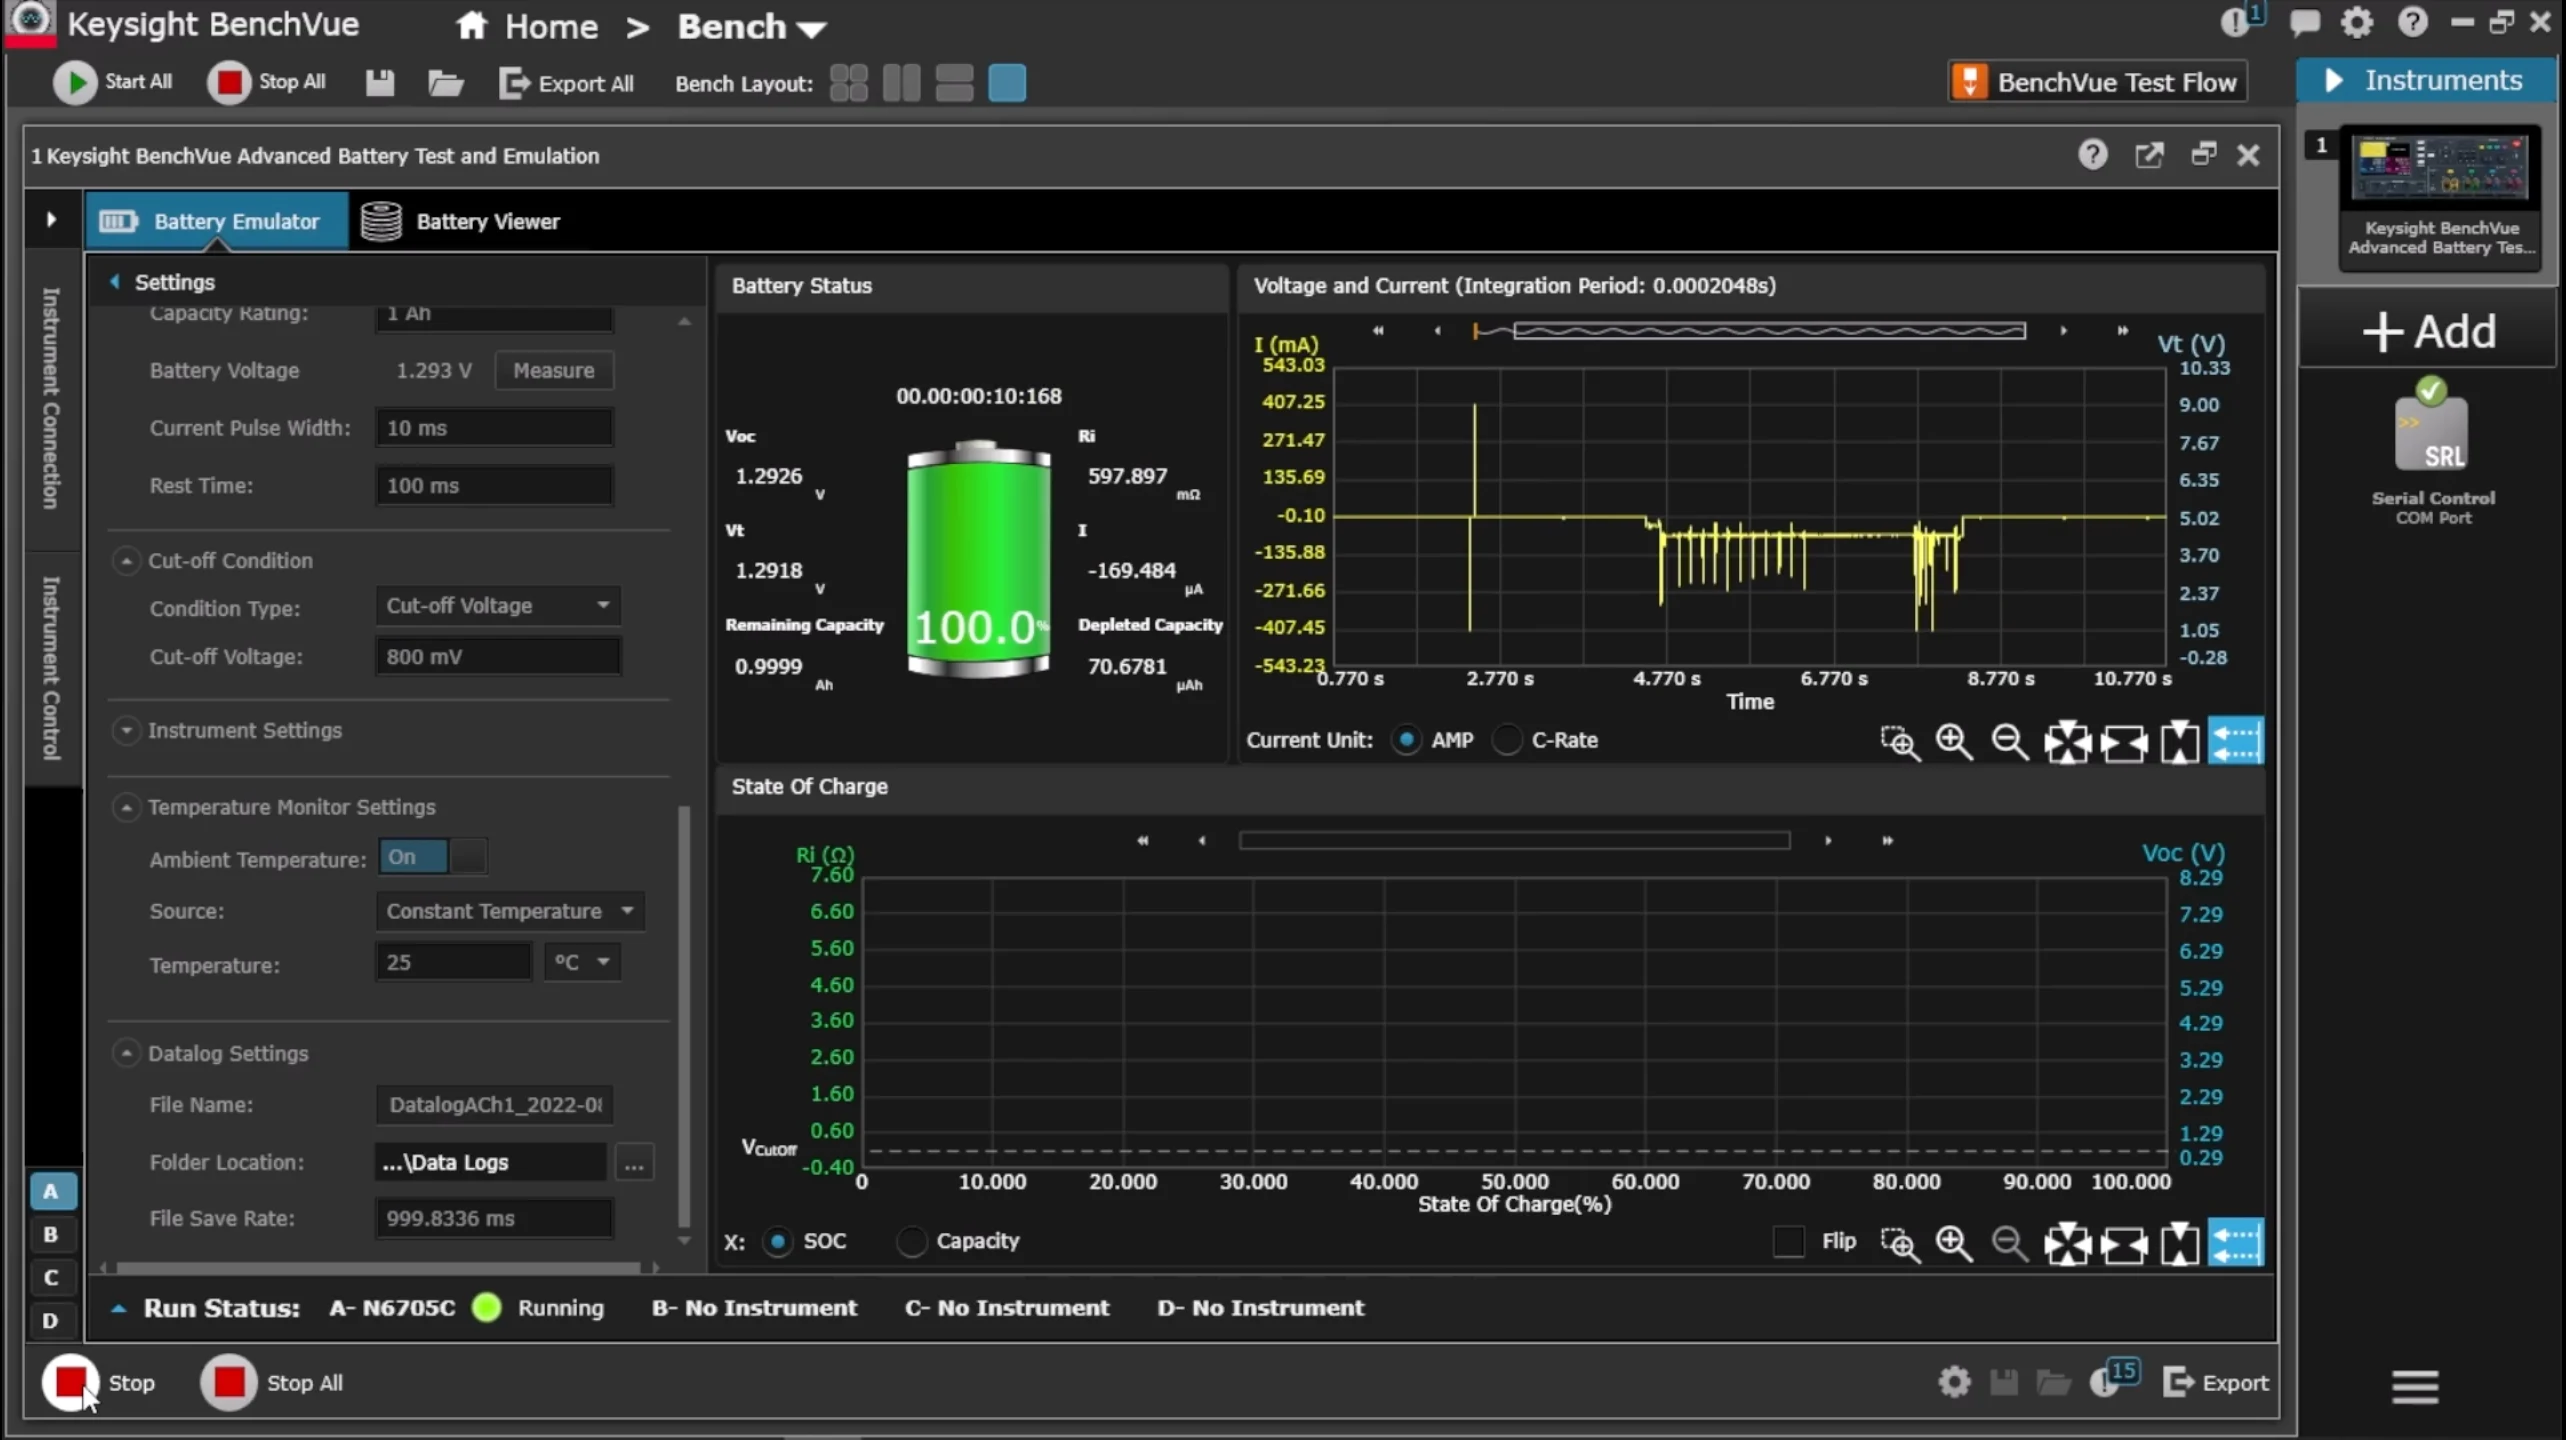Expand the Instrument Settings section
Image resolution: width=2566 pixels, height=1440 pixels.
(x=126, y=731)
